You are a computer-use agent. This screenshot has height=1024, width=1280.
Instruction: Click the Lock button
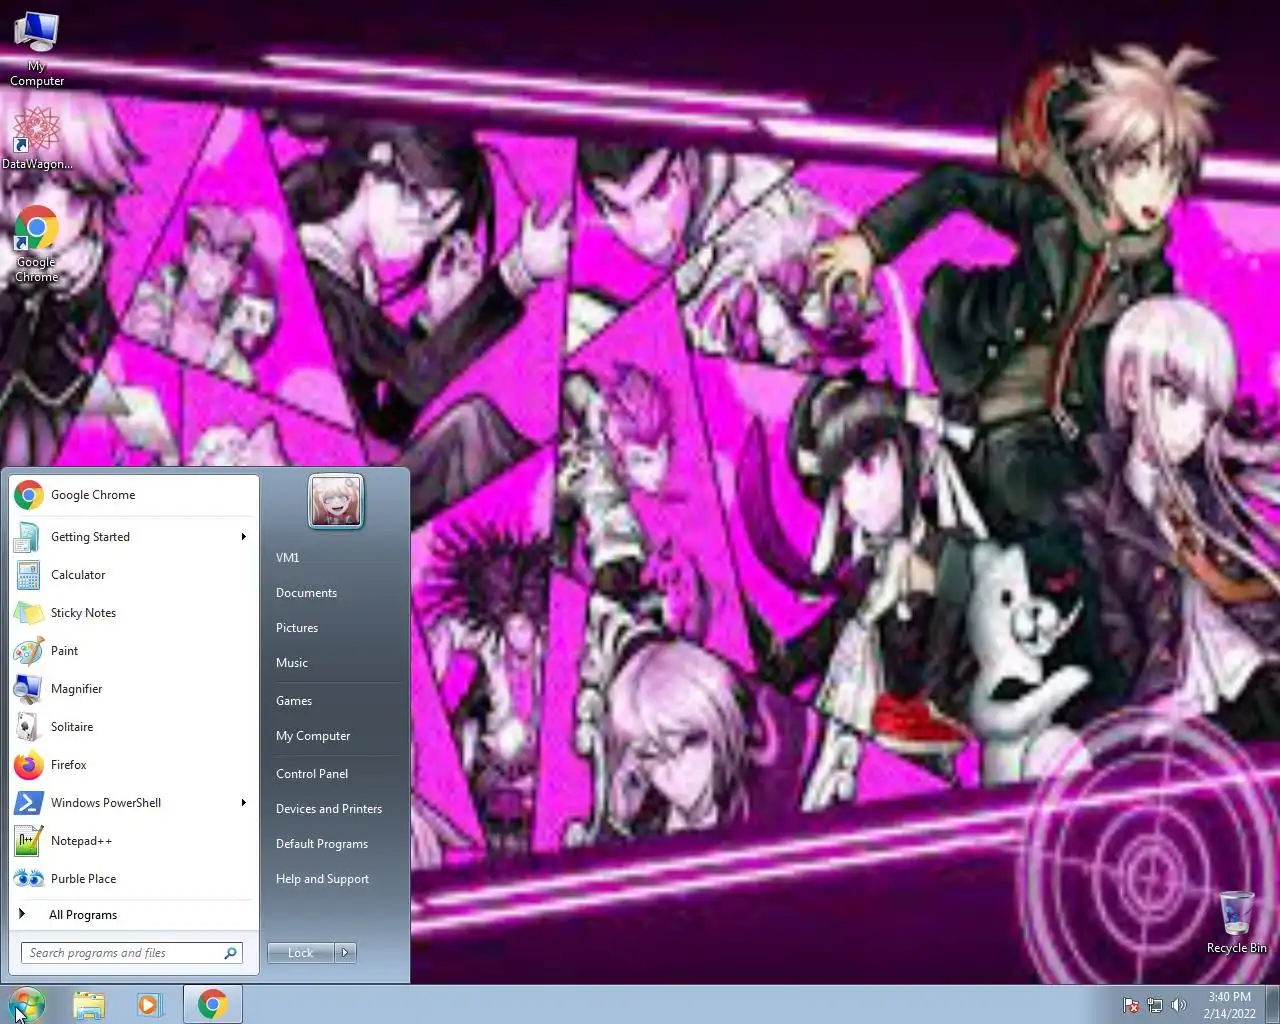coord(301,953)
